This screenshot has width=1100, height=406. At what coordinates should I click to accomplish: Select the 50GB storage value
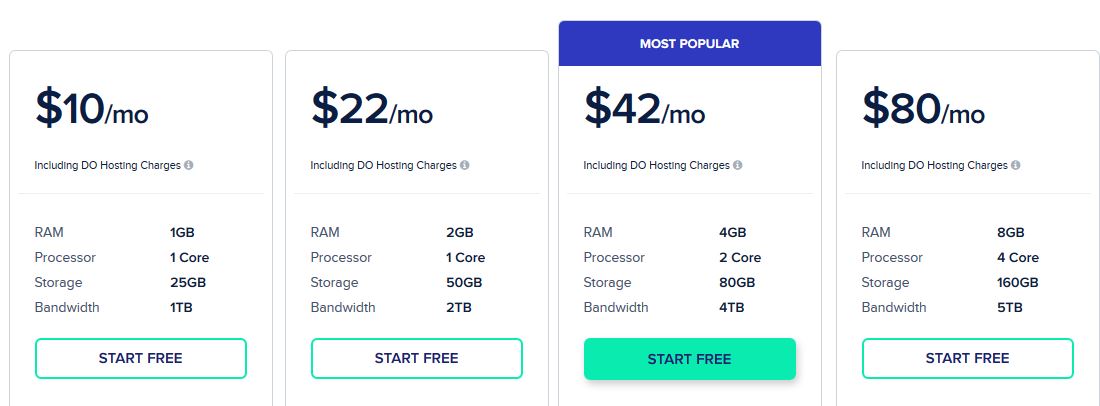tap(464, 283)
